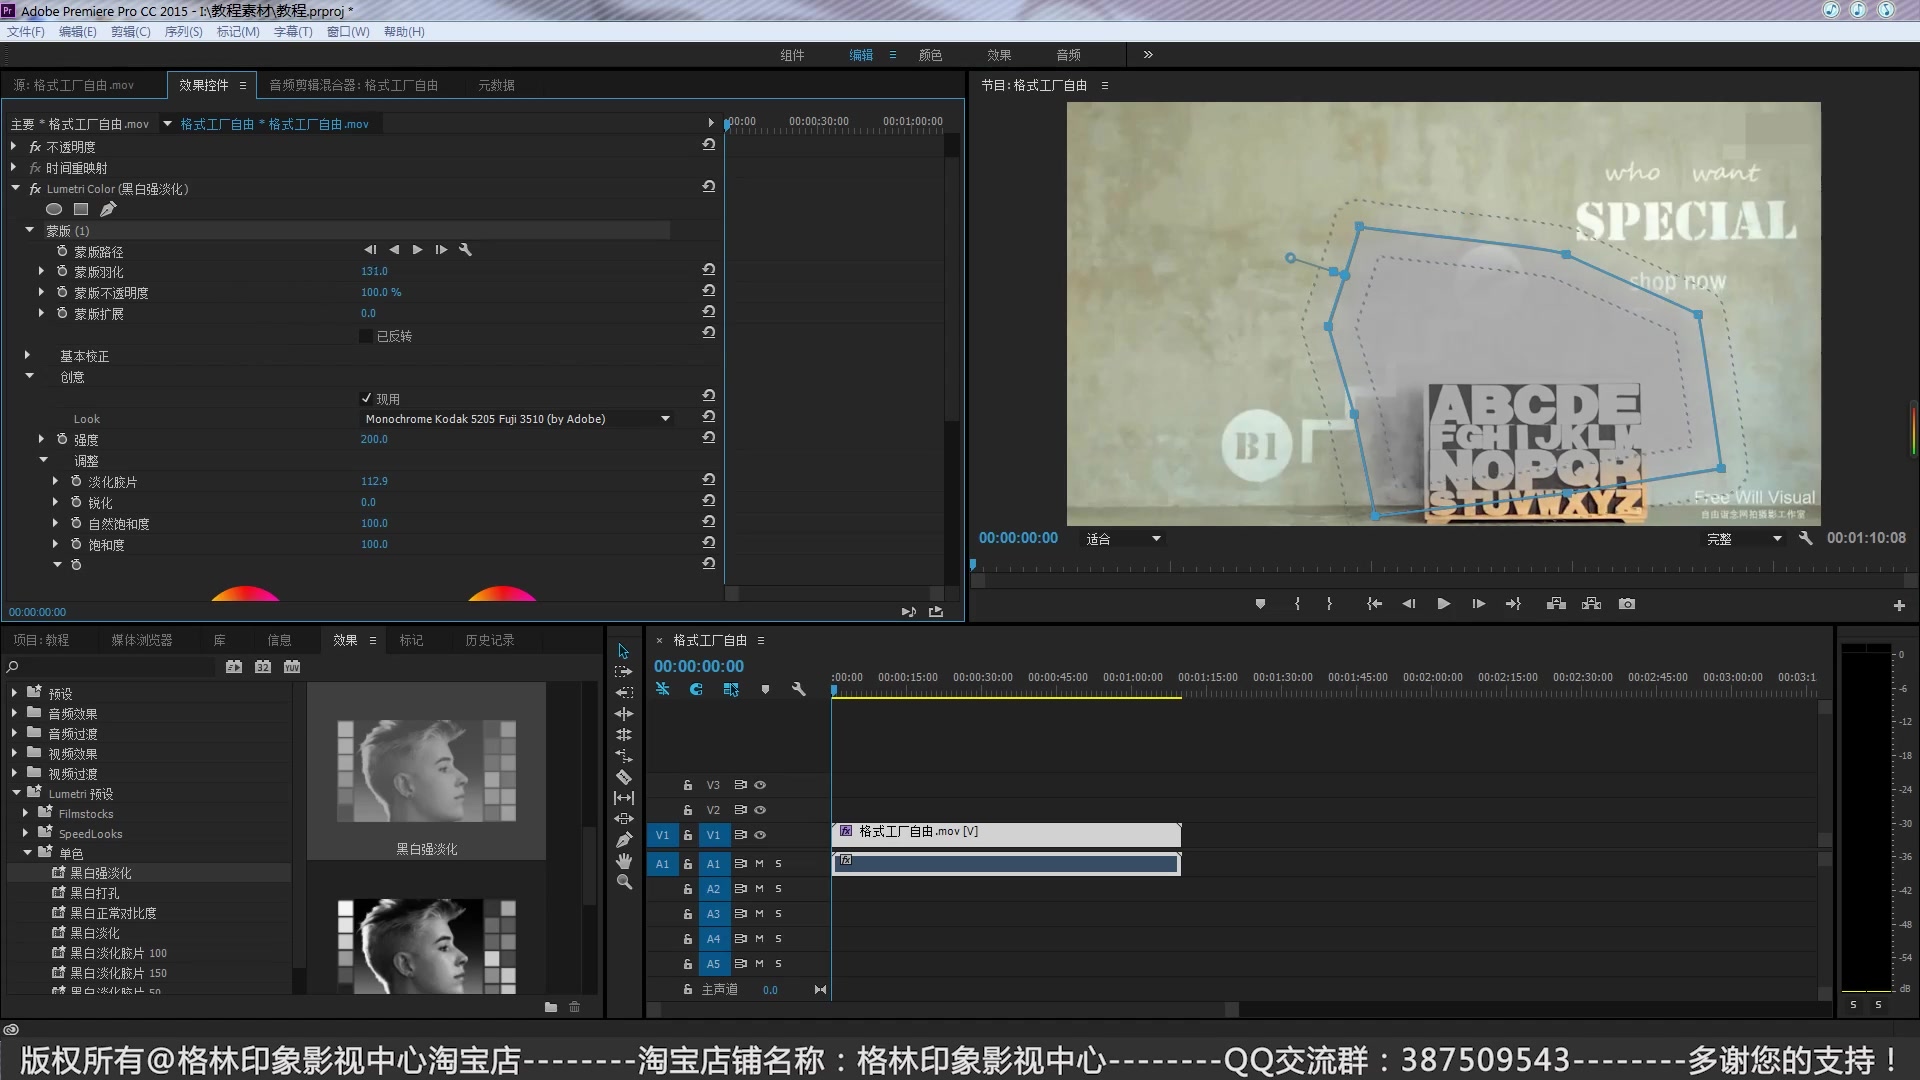
Task: Track selected mask forward
Action: tap(417, 250)
